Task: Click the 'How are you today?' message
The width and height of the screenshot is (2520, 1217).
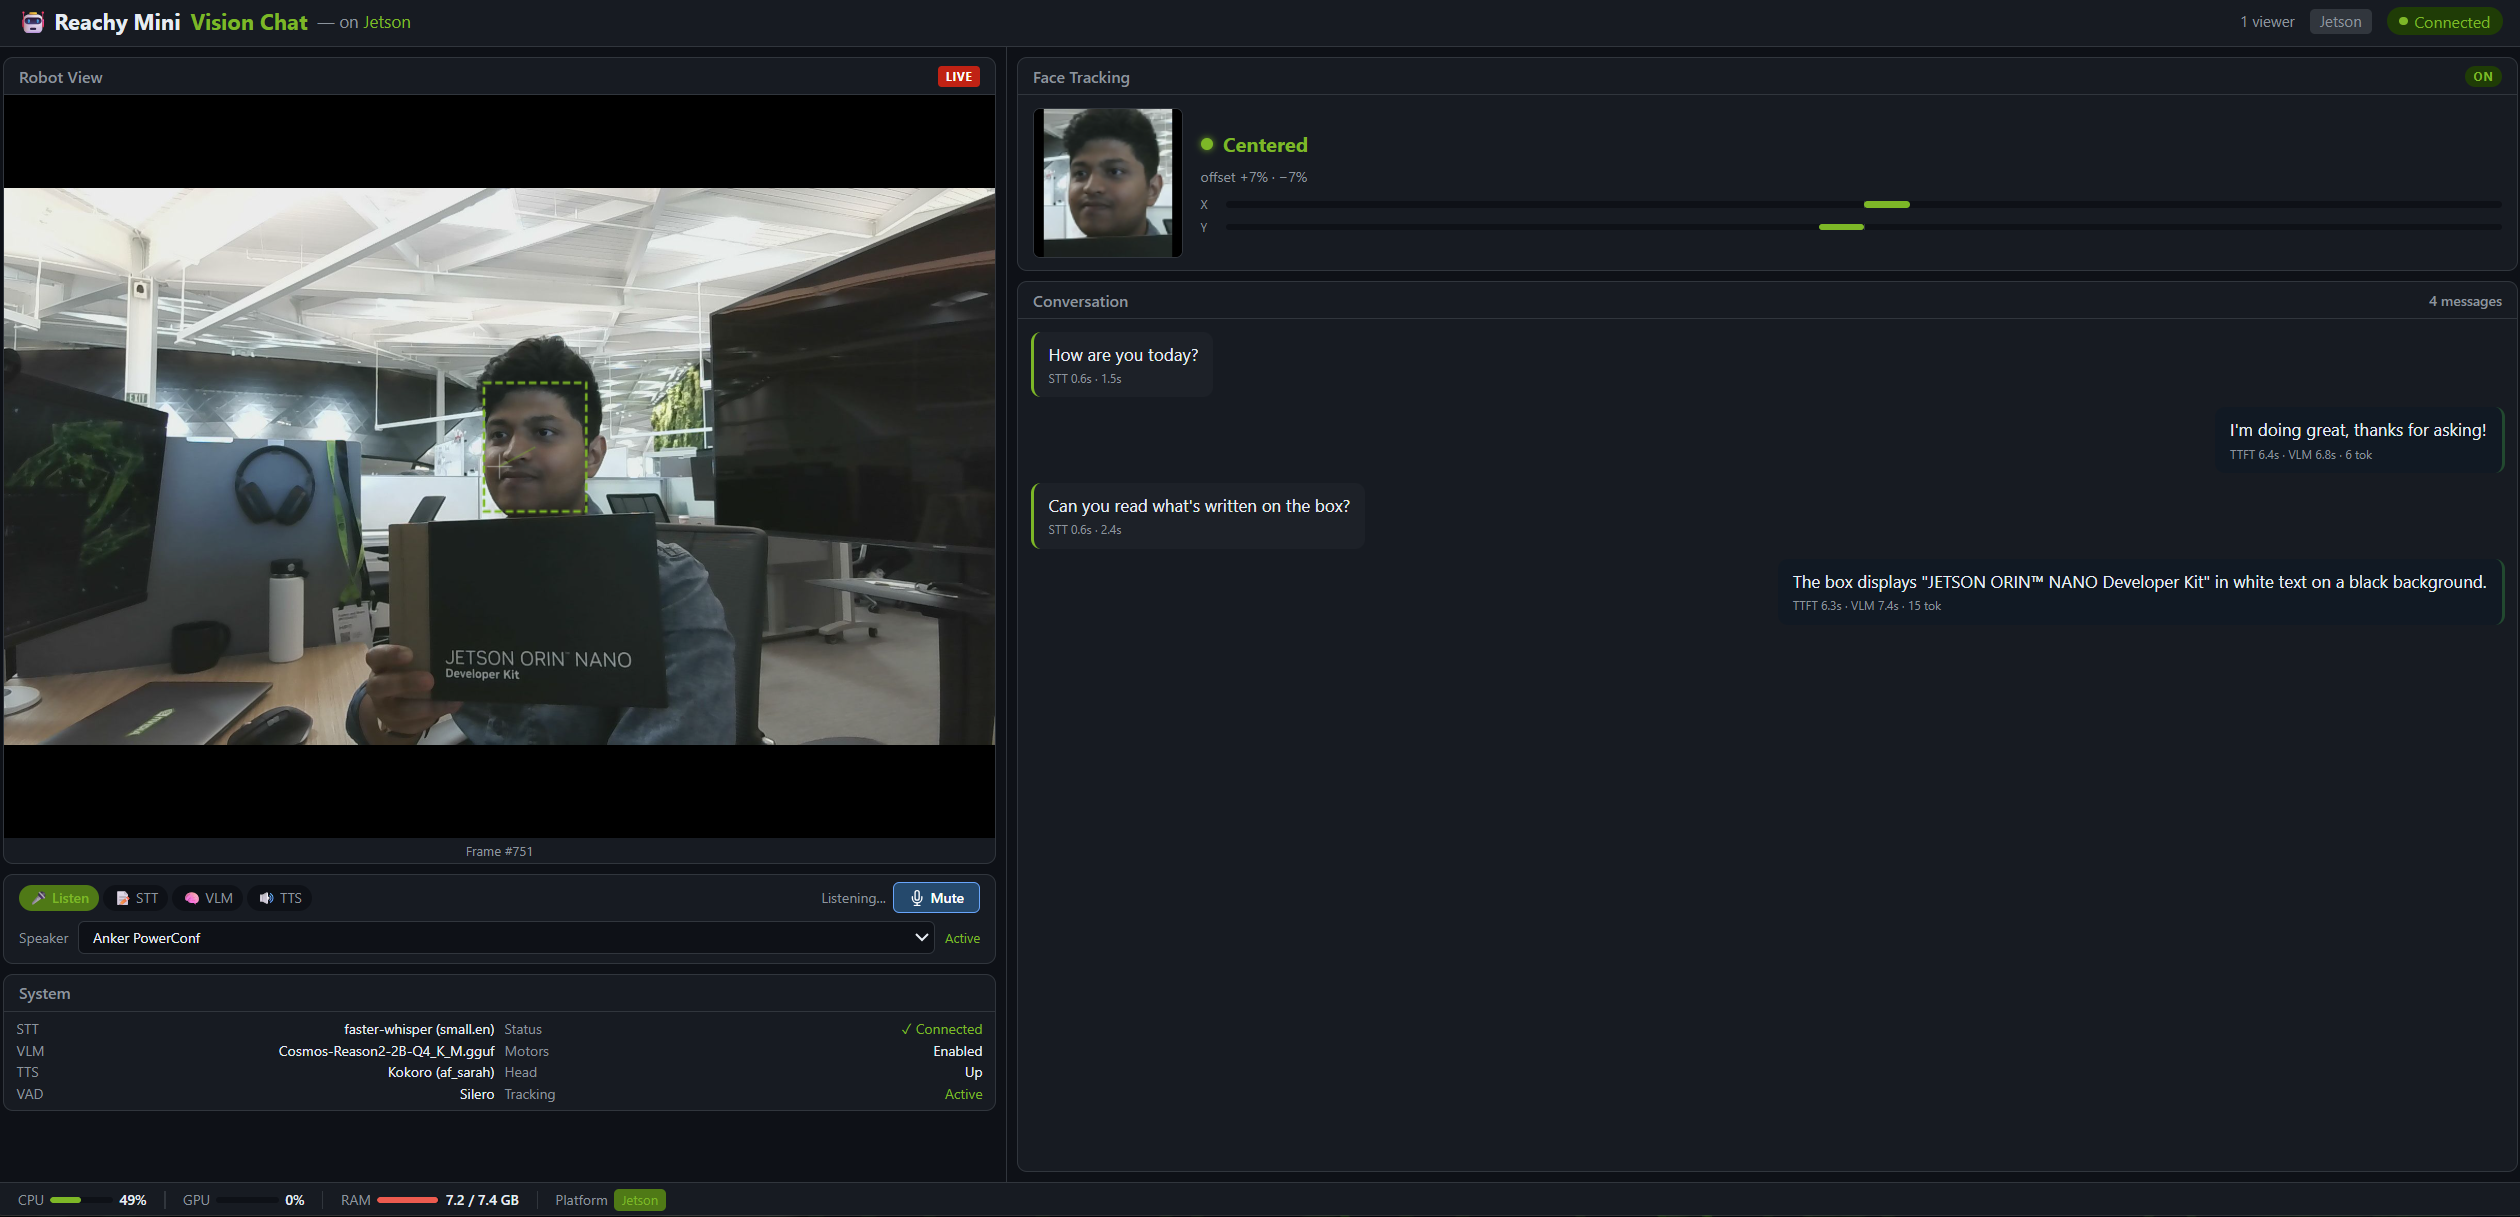Action: pos(1122,365)
